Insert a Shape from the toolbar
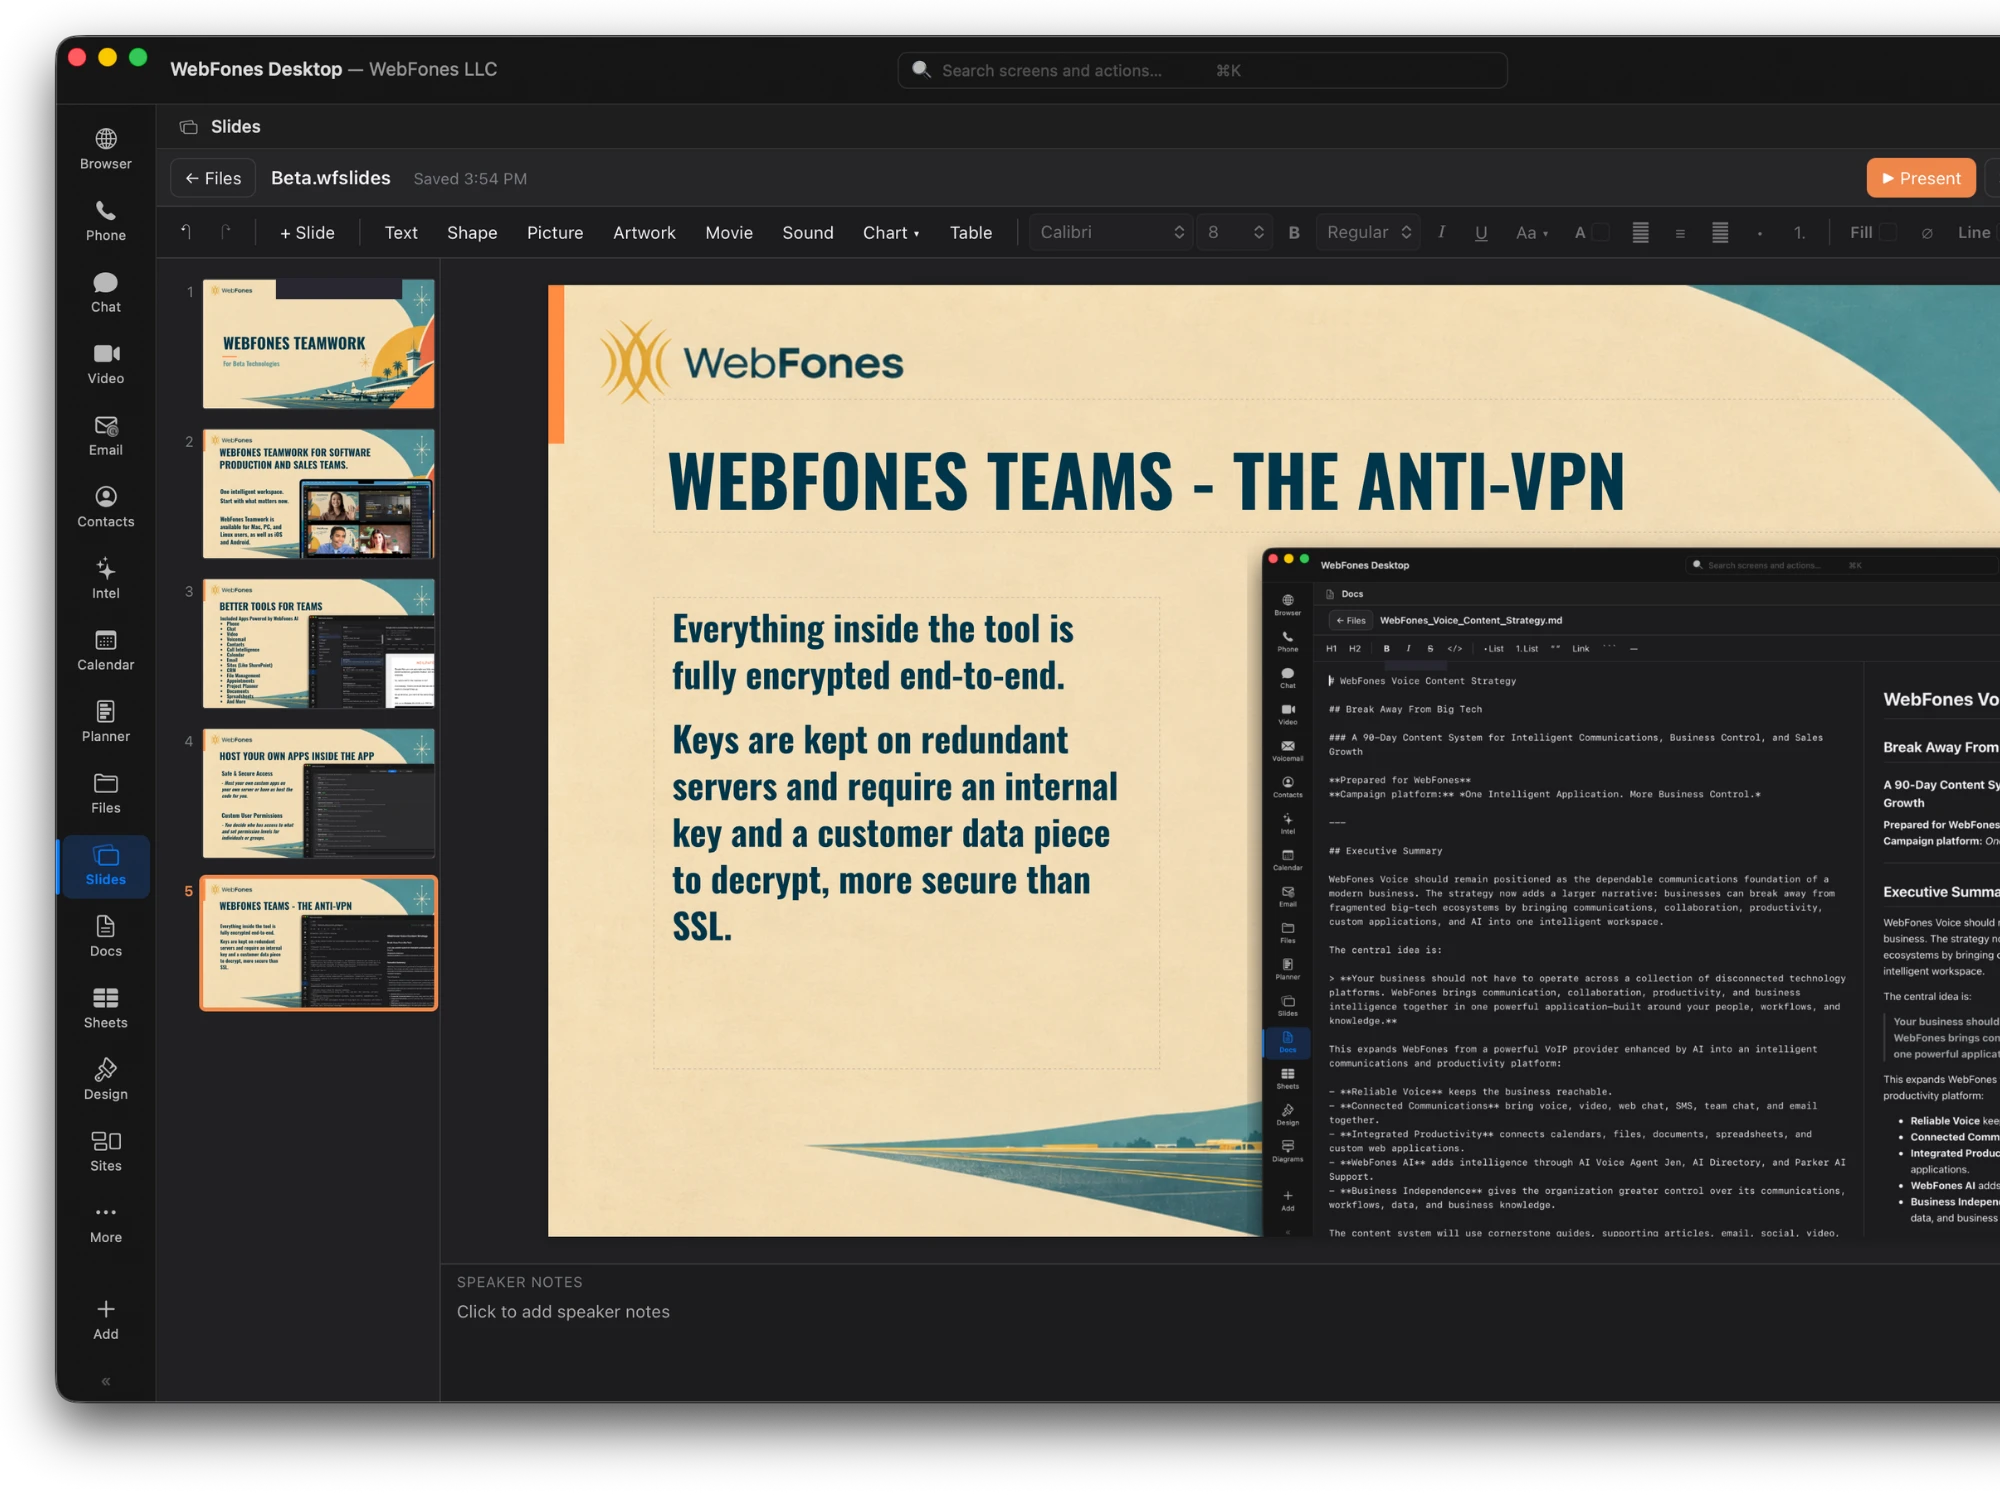2000x1500 pixels. 472,232
